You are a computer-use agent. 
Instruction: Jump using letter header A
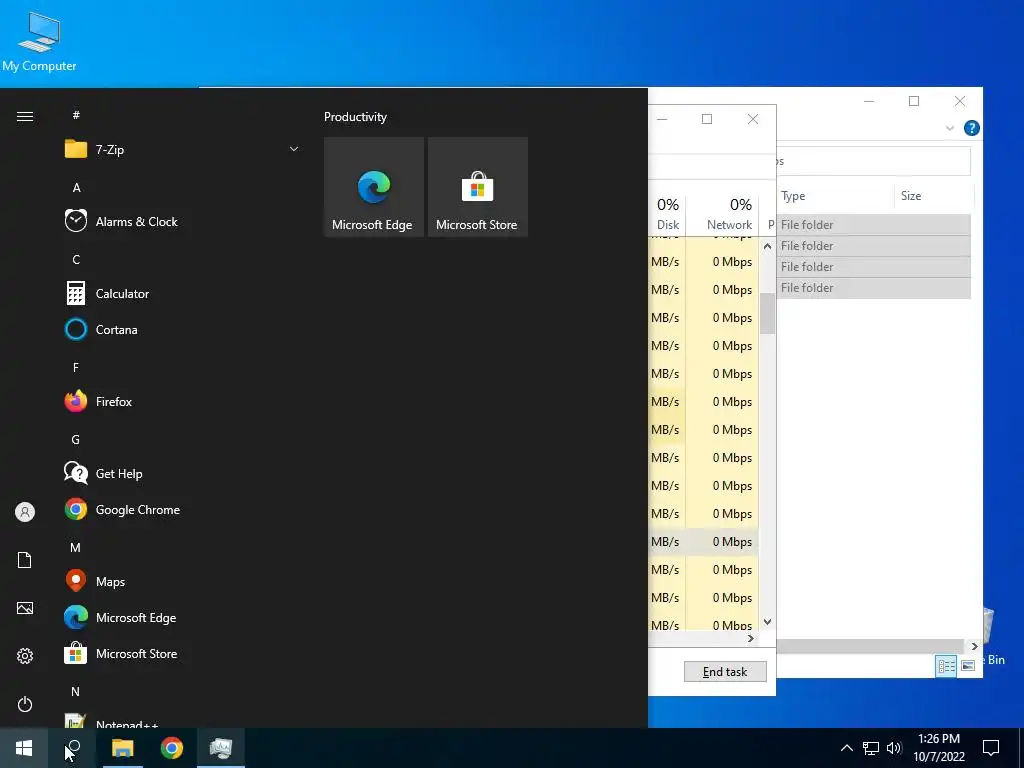[76, 188]
